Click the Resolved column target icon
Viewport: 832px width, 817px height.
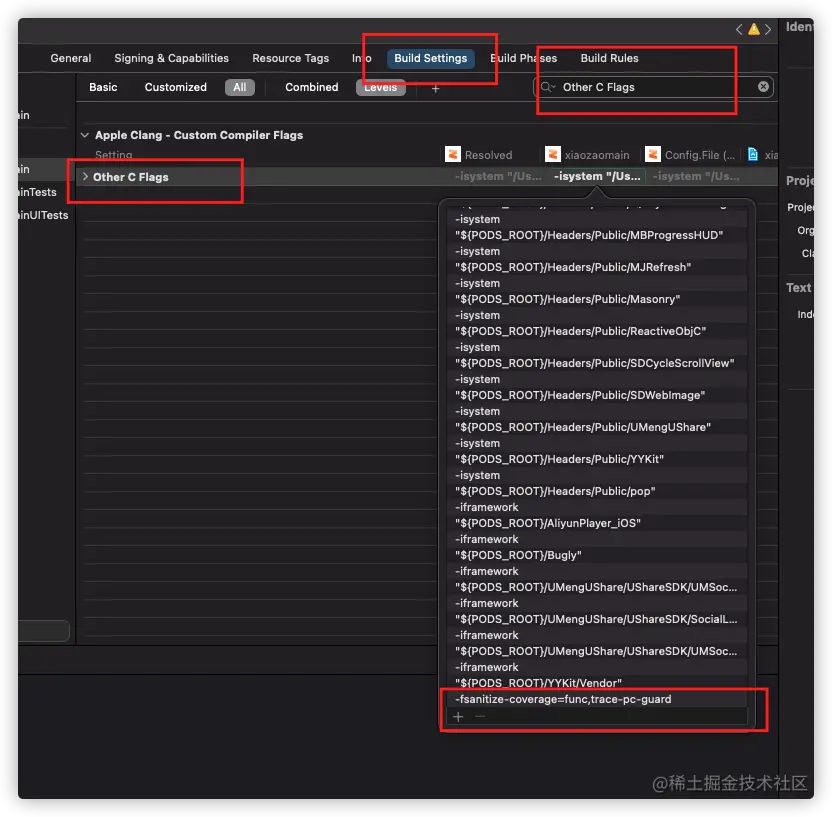453,154
